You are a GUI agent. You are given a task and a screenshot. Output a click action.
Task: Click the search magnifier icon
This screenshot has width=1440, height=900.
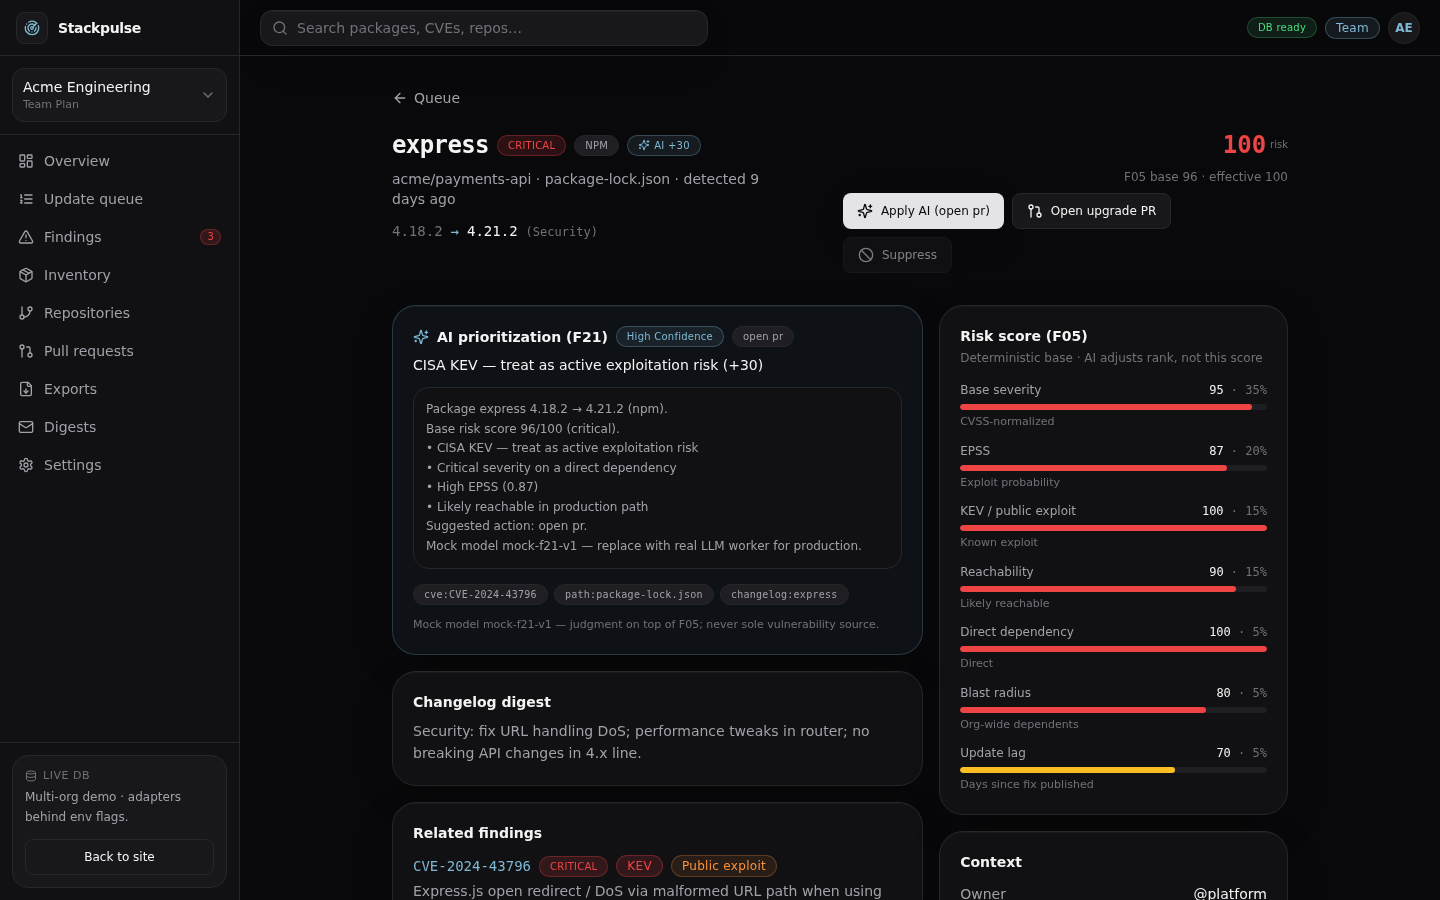pyautogui.click(x=280, y=28)
